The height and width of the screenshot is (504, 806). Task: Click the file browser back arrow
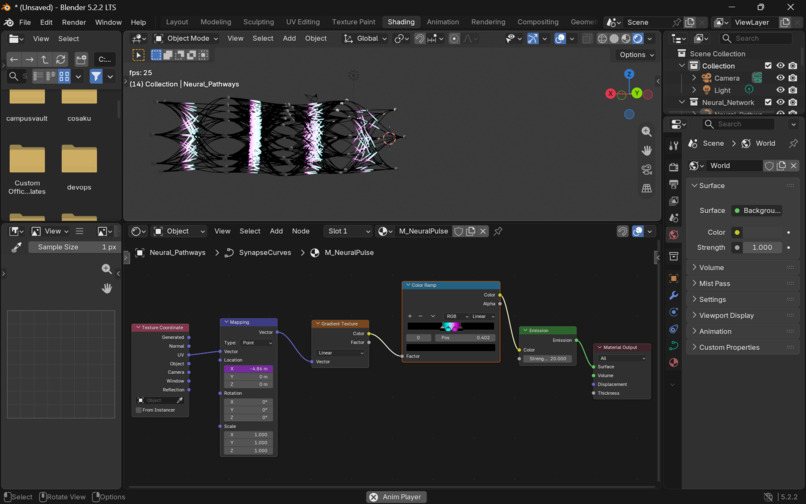14,60
